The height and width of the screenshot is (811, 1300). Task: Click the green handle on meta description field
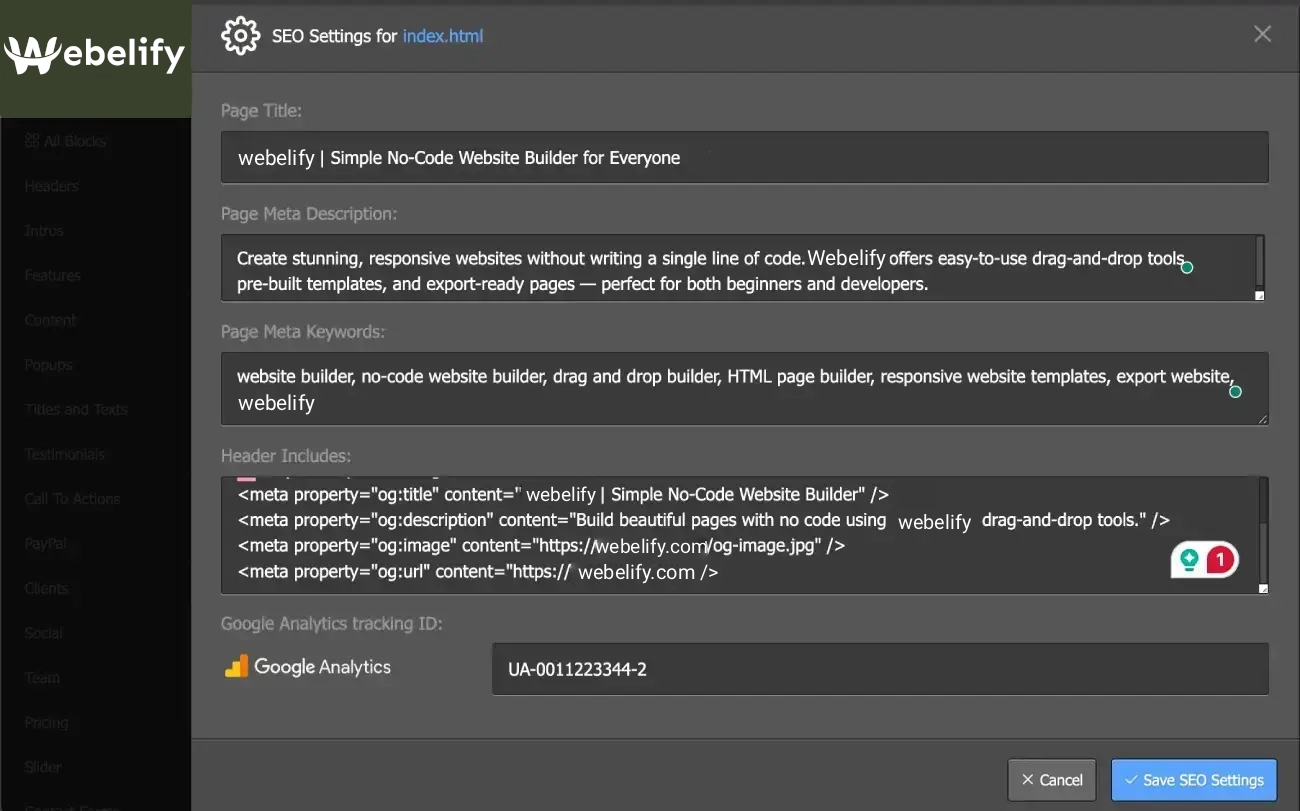click(x=1187, y=267)
